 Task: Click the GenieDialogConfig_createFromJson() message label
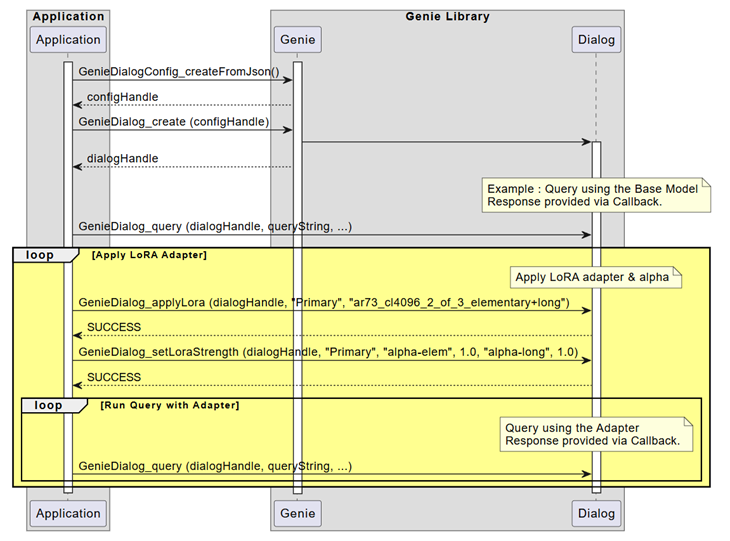(x=178, y=72)
